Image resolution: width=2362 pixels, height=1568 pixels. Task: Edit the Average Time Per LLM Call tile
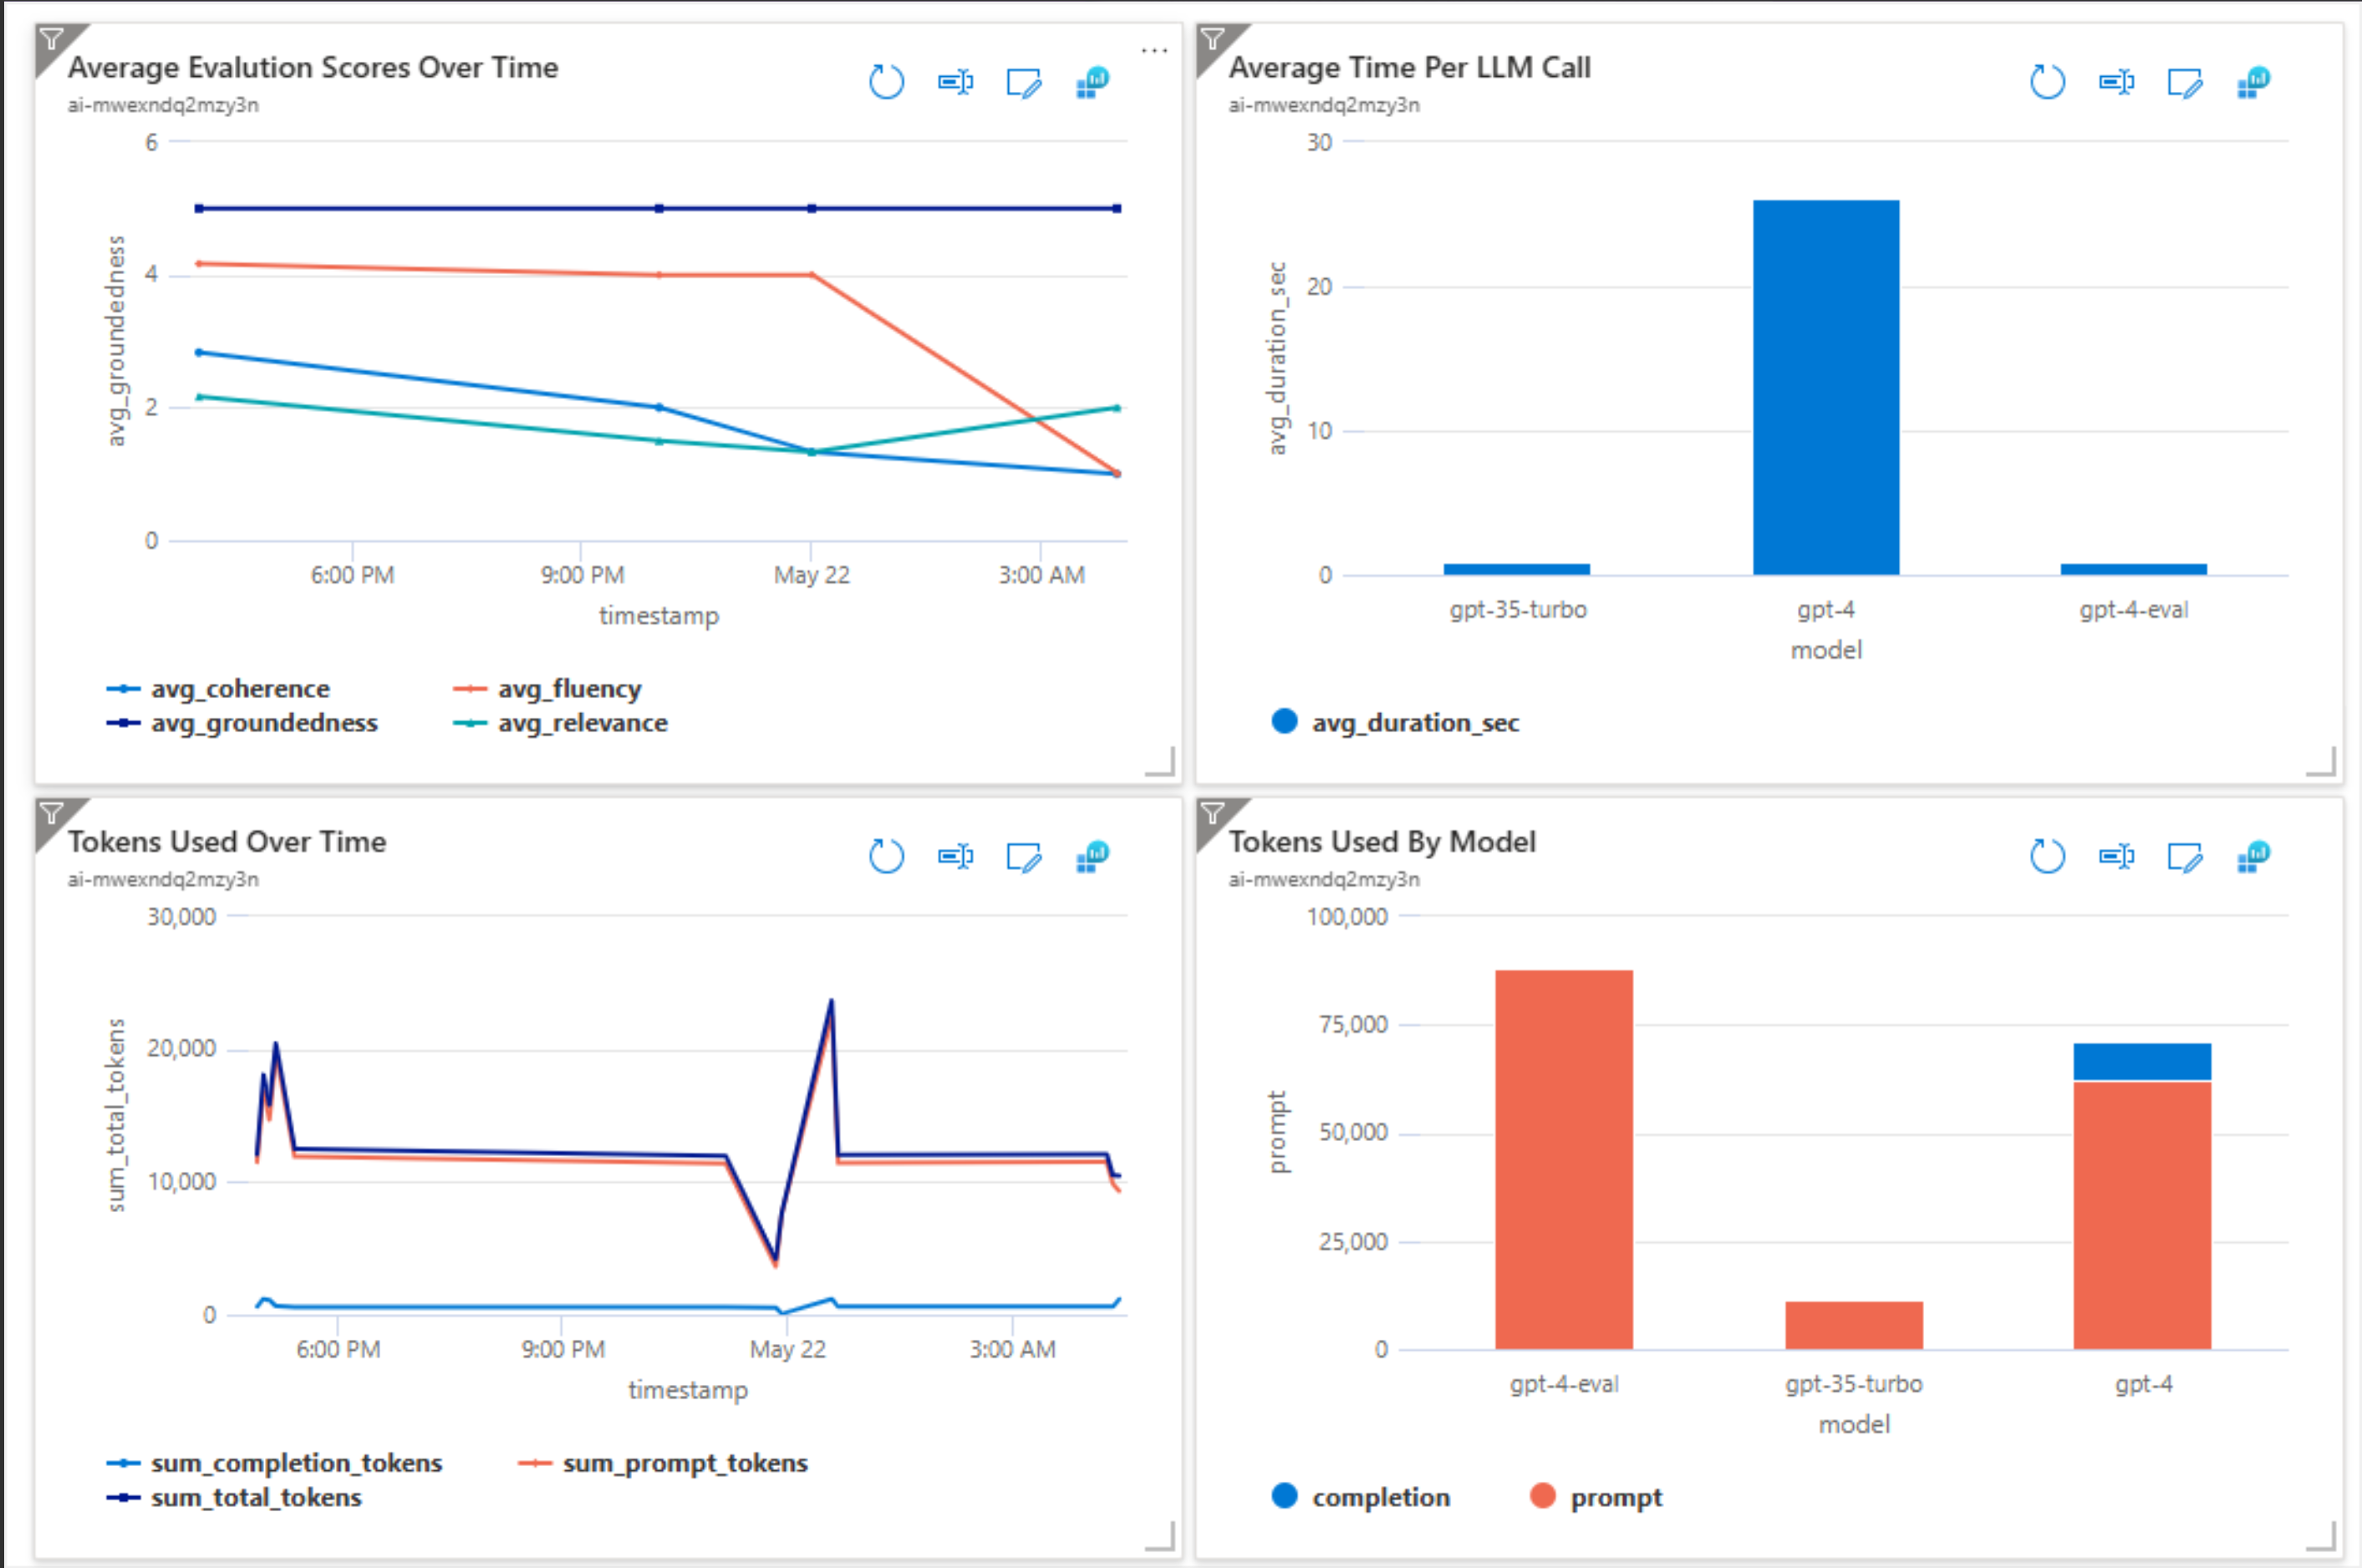point(2185,83)
